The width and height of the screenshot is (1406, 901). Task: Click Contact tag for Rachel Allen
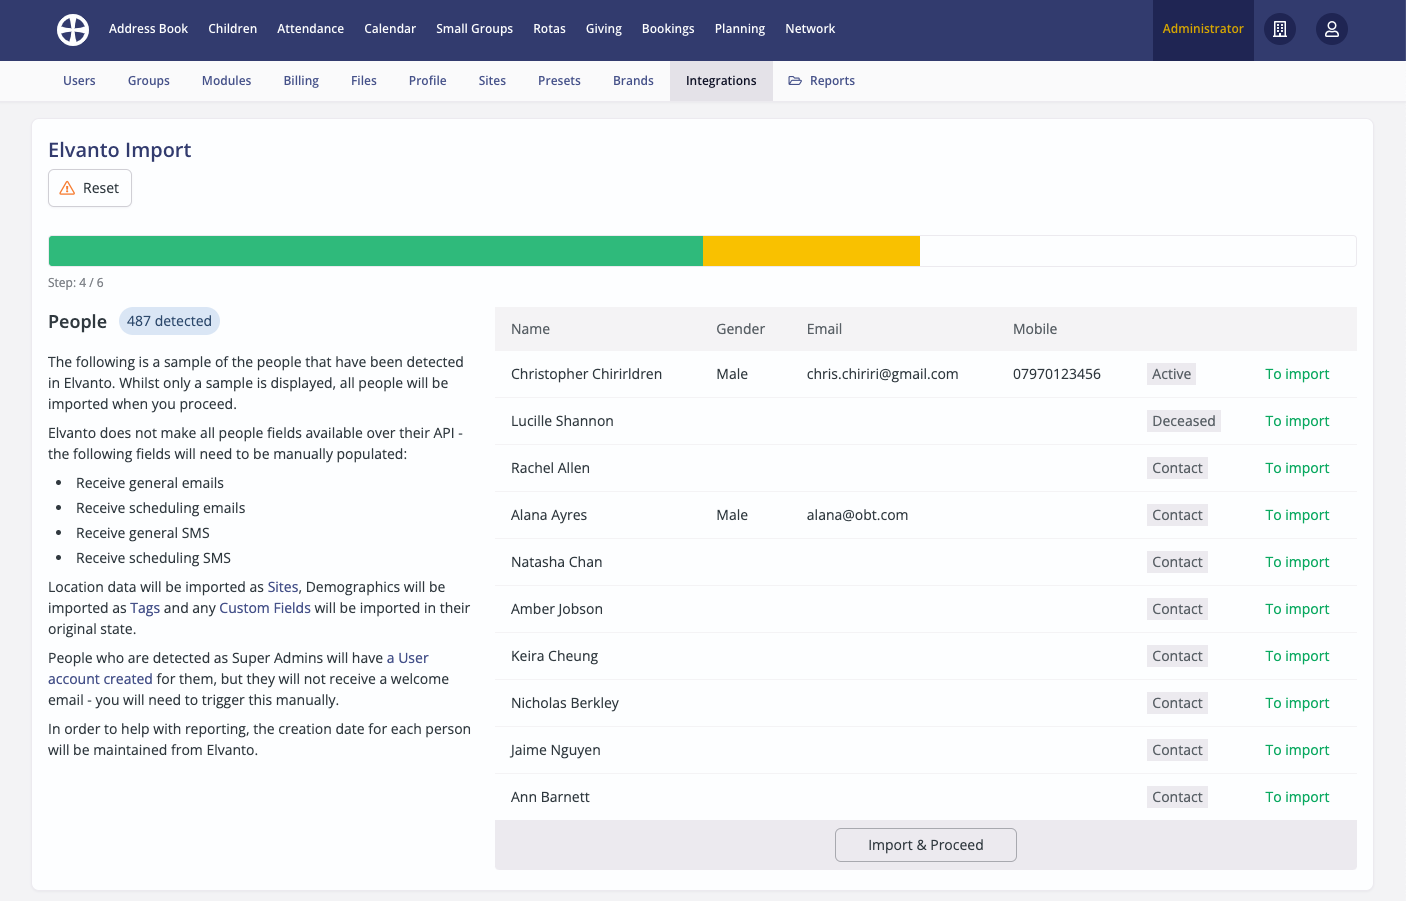click(x=1177, y=468)
